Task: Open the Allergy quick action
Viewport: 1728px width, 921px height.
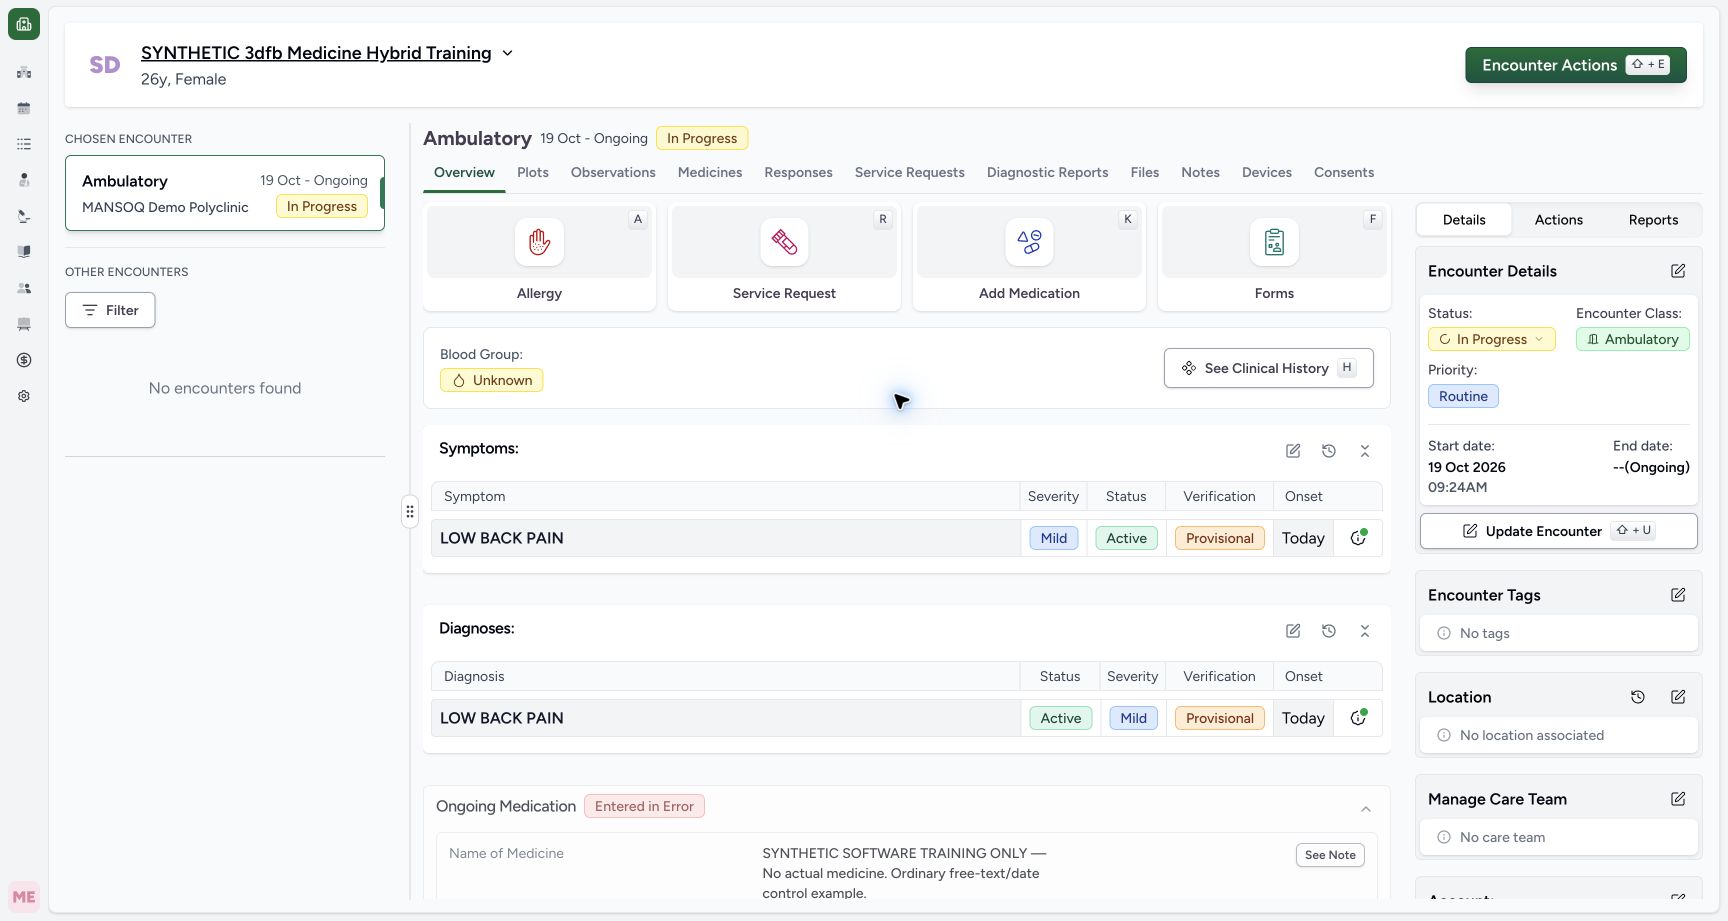Action: [x=539, y=257]
